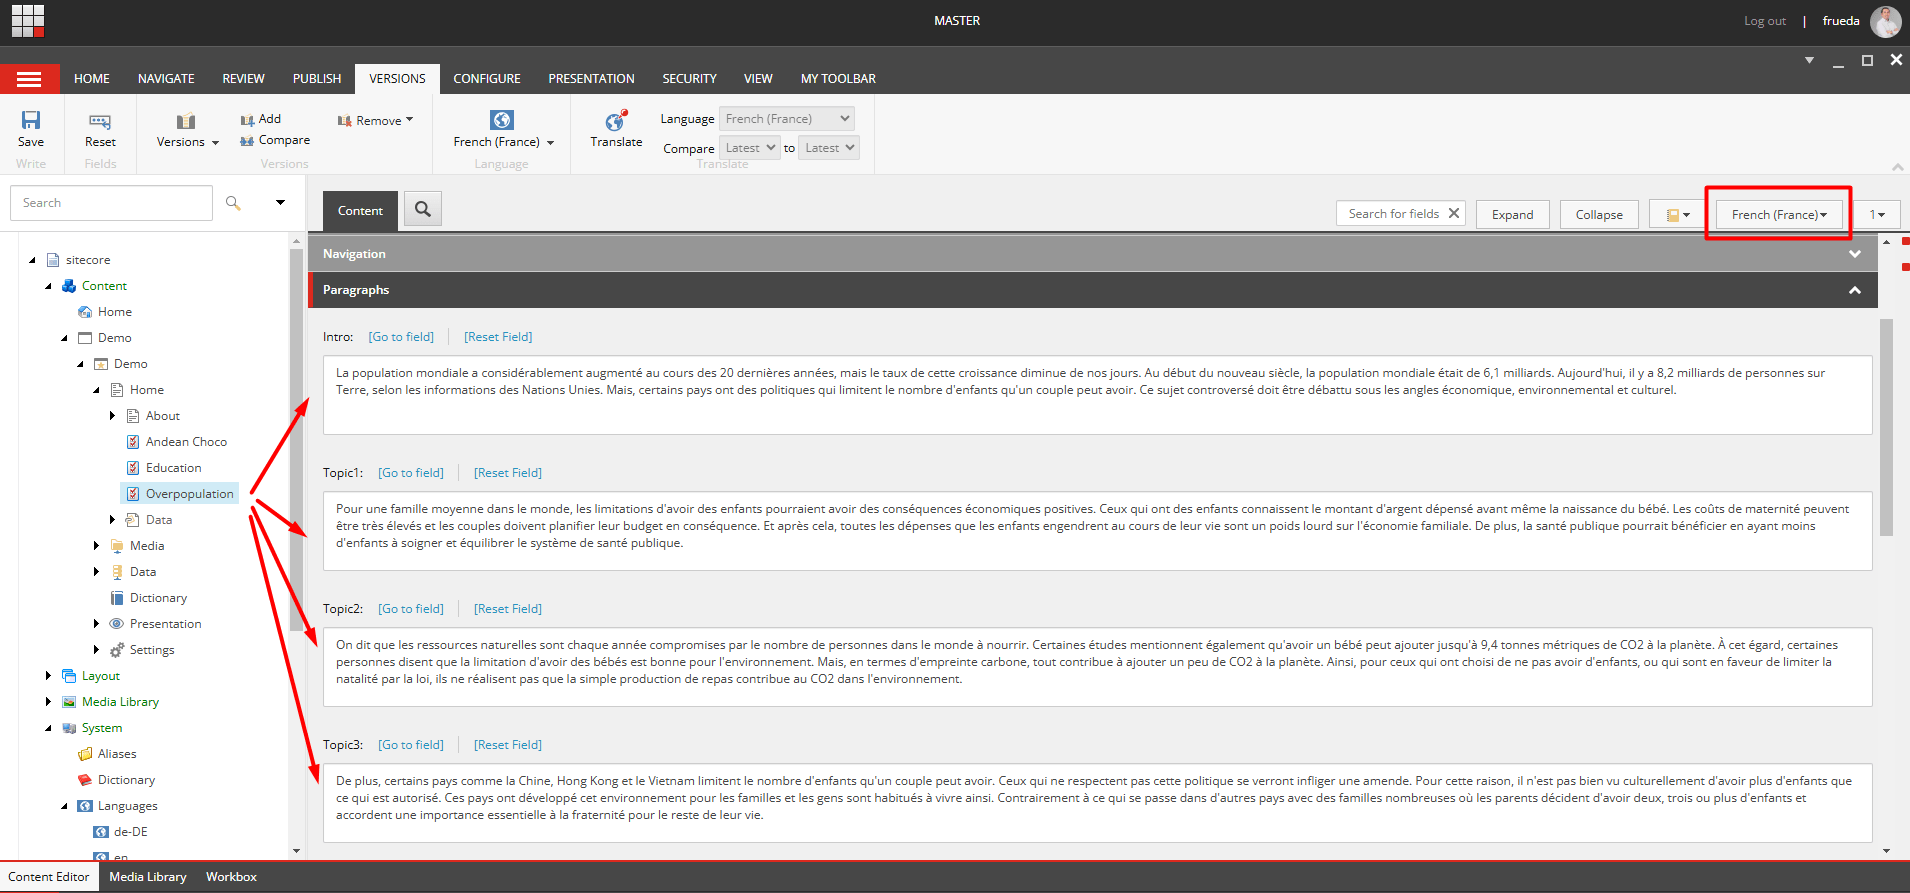Open the Remove dropdown arrow
The image size is (1910, 893).
coord(409,120)
